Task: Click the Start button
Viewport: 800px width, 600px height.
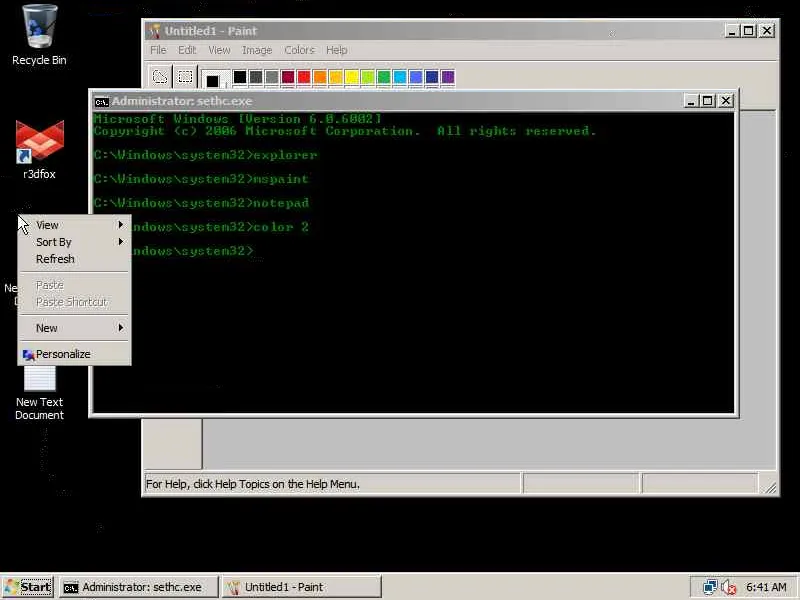Action: [x=28, y=587]
